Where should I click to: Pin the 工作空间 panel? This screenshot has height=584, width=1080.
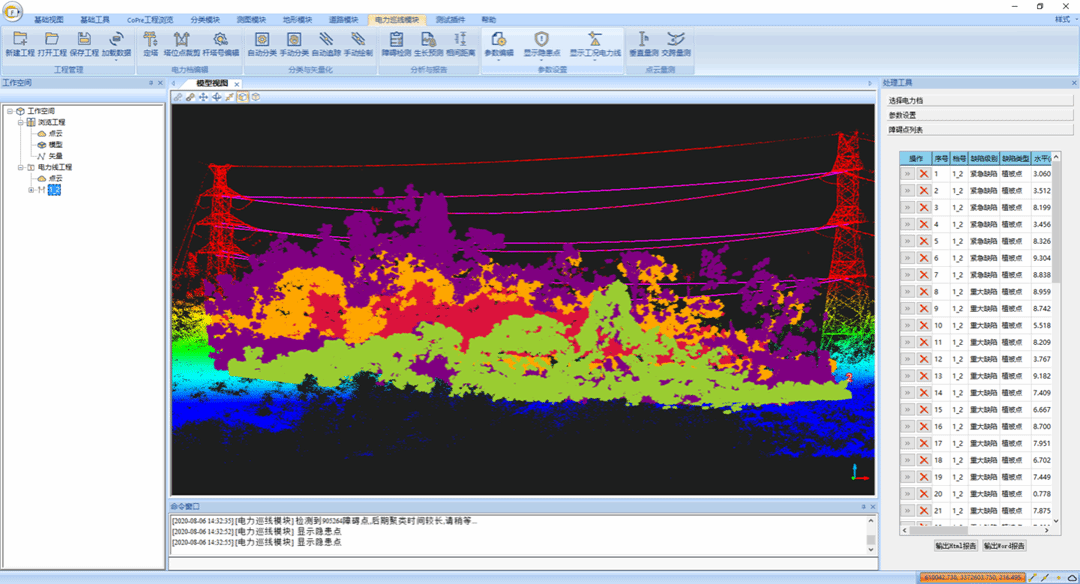[151, 83]
